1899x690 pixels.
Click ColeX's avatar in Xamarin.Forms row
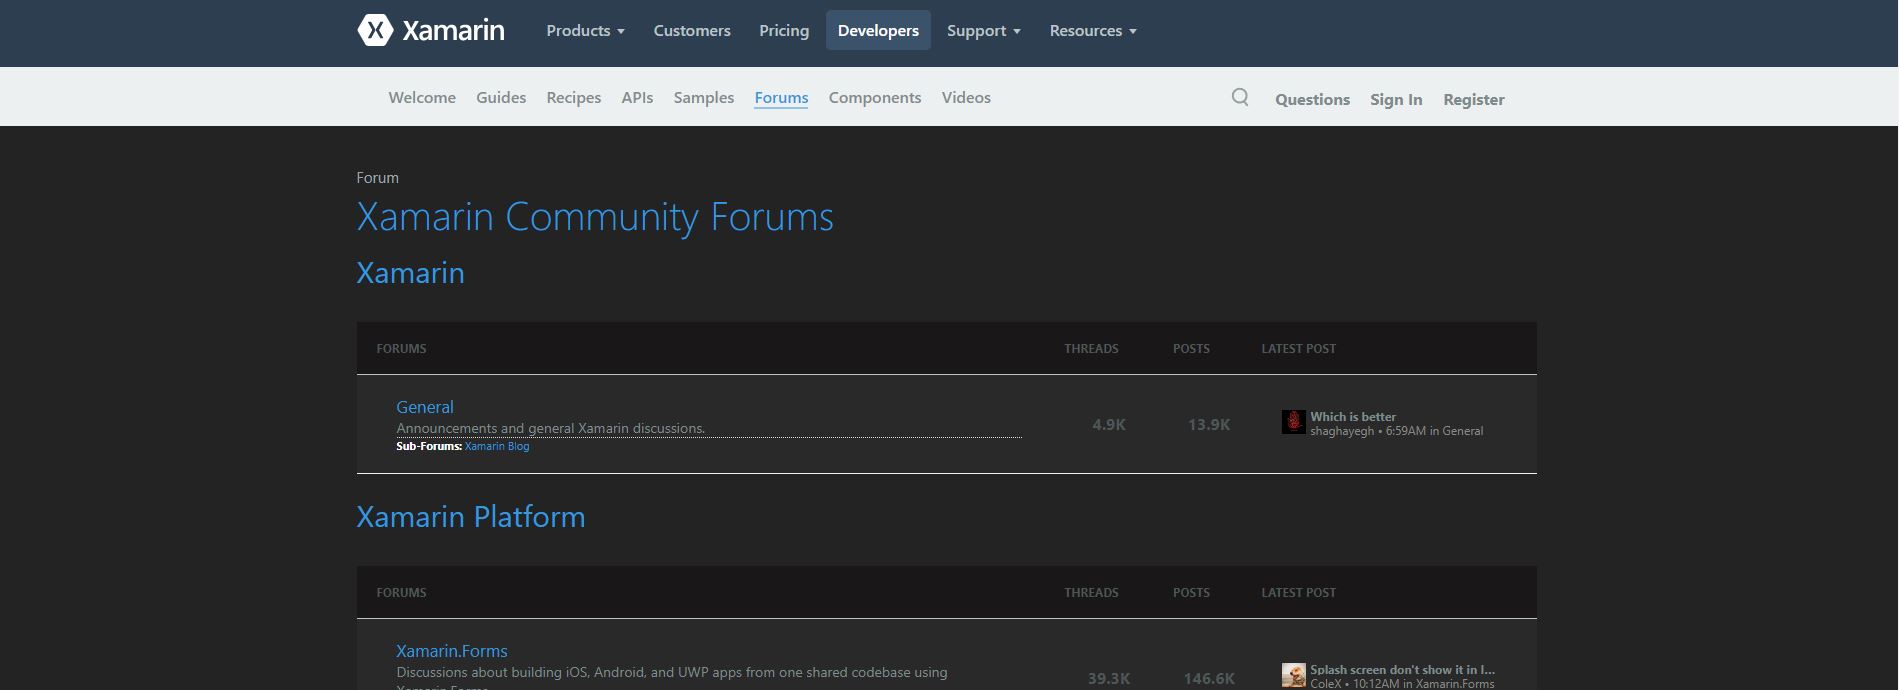tap(1294, 675)
